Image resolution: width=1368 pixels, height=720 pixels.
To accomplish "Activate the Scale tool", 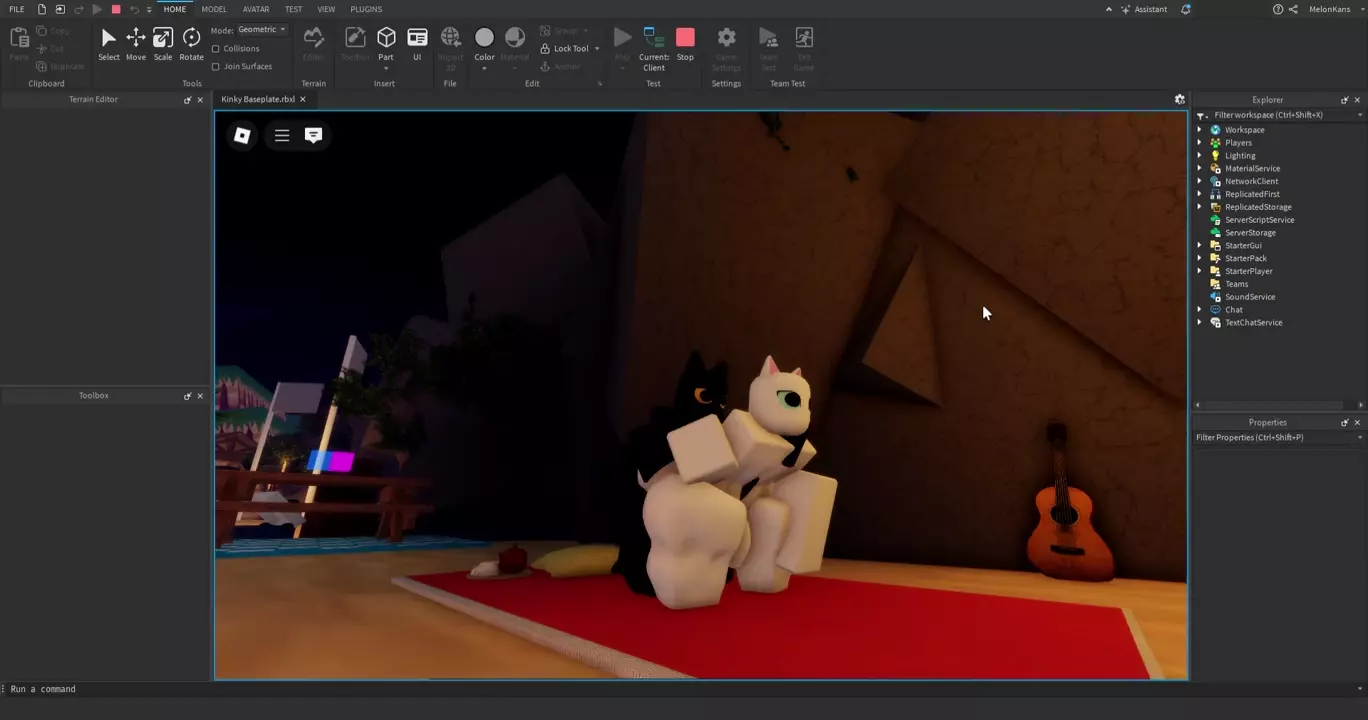I will click(x=163, y=42).
